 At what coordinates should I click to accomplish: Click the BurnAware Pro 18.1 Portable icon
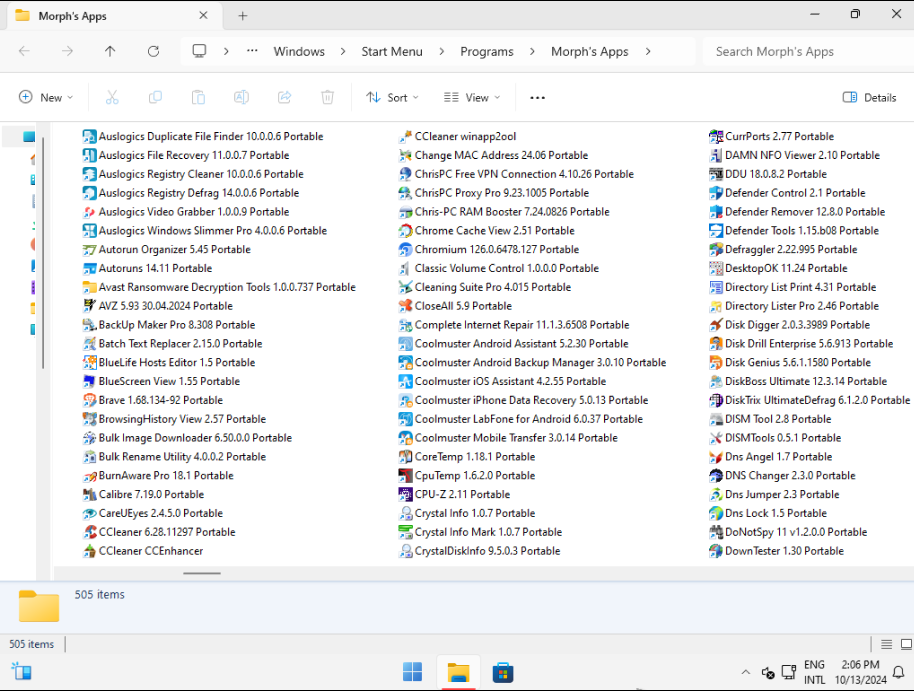[x=89, y=475]
